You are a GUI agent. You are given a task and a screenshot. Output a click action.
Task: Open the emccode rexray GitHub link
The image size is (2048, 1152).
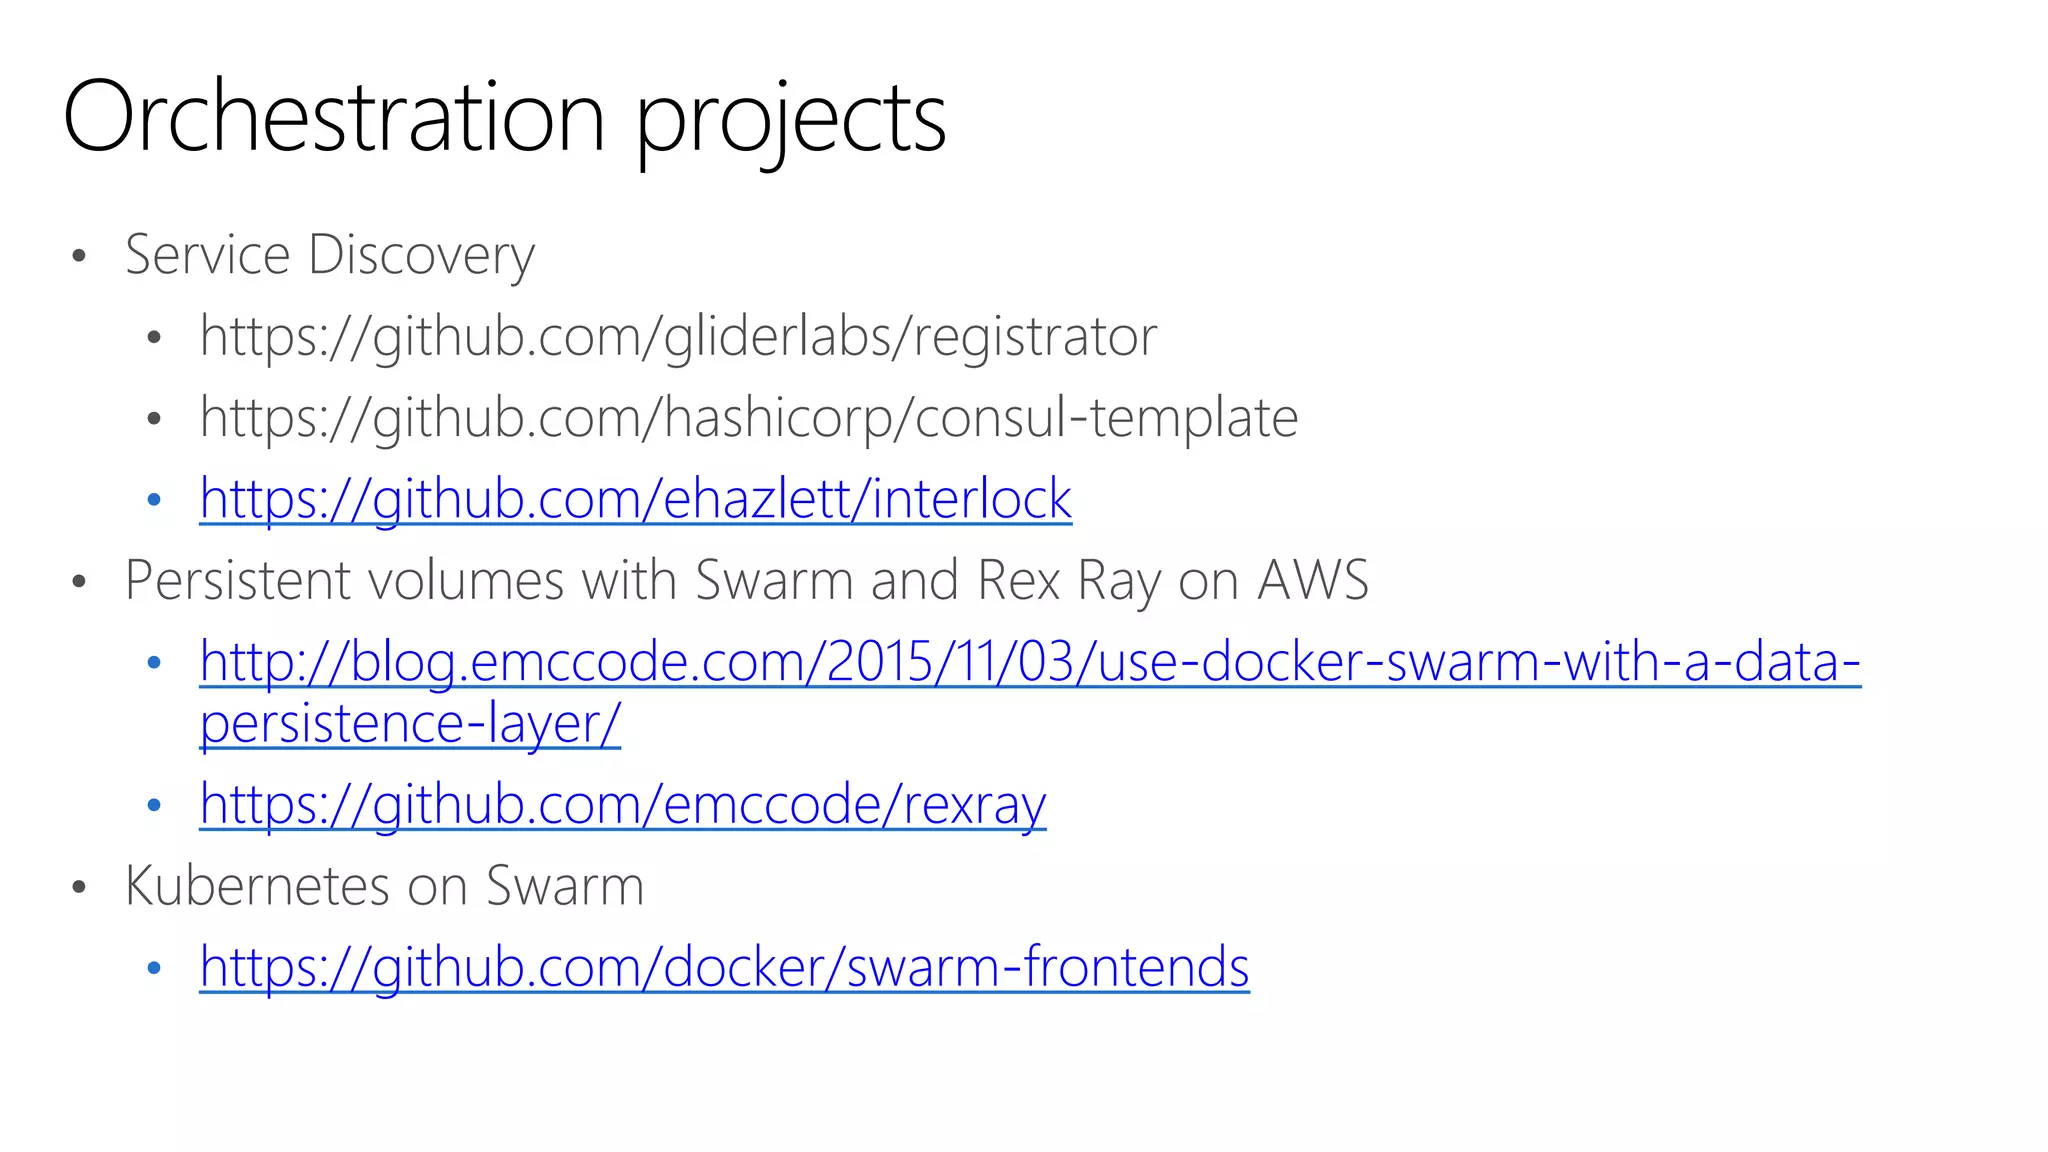pos(623,805)
